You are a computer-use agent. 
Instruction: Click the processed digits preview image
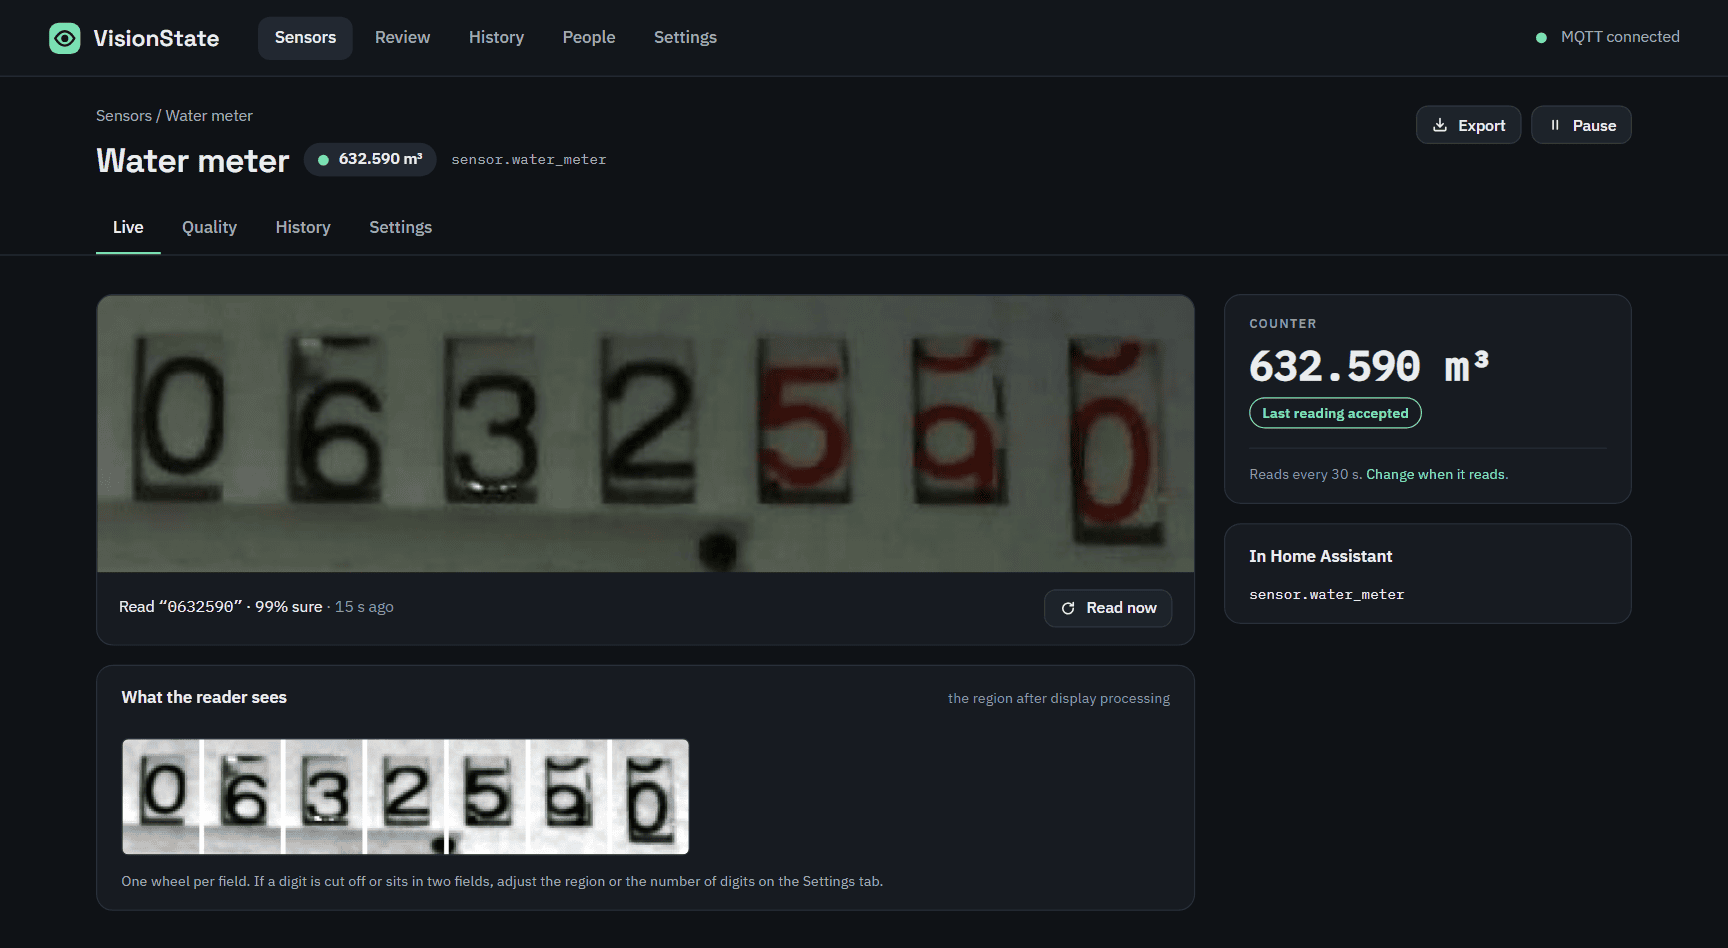point(405,796)
